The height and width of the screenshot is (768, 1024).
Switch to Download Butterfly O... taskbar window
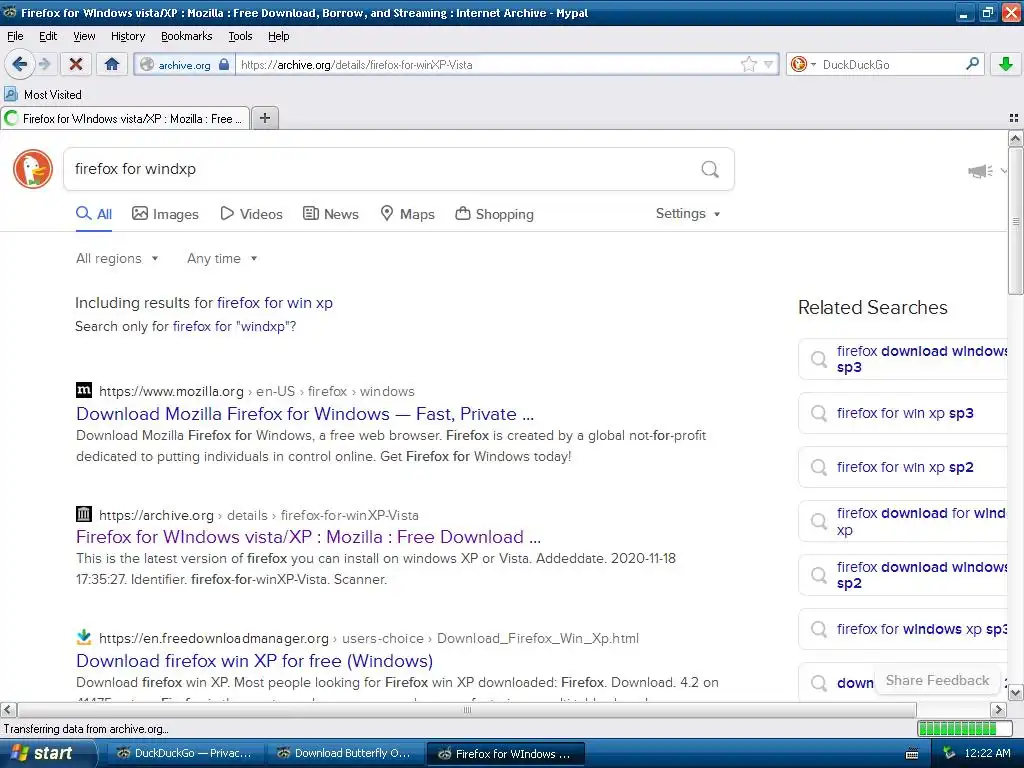pos(346,754)
